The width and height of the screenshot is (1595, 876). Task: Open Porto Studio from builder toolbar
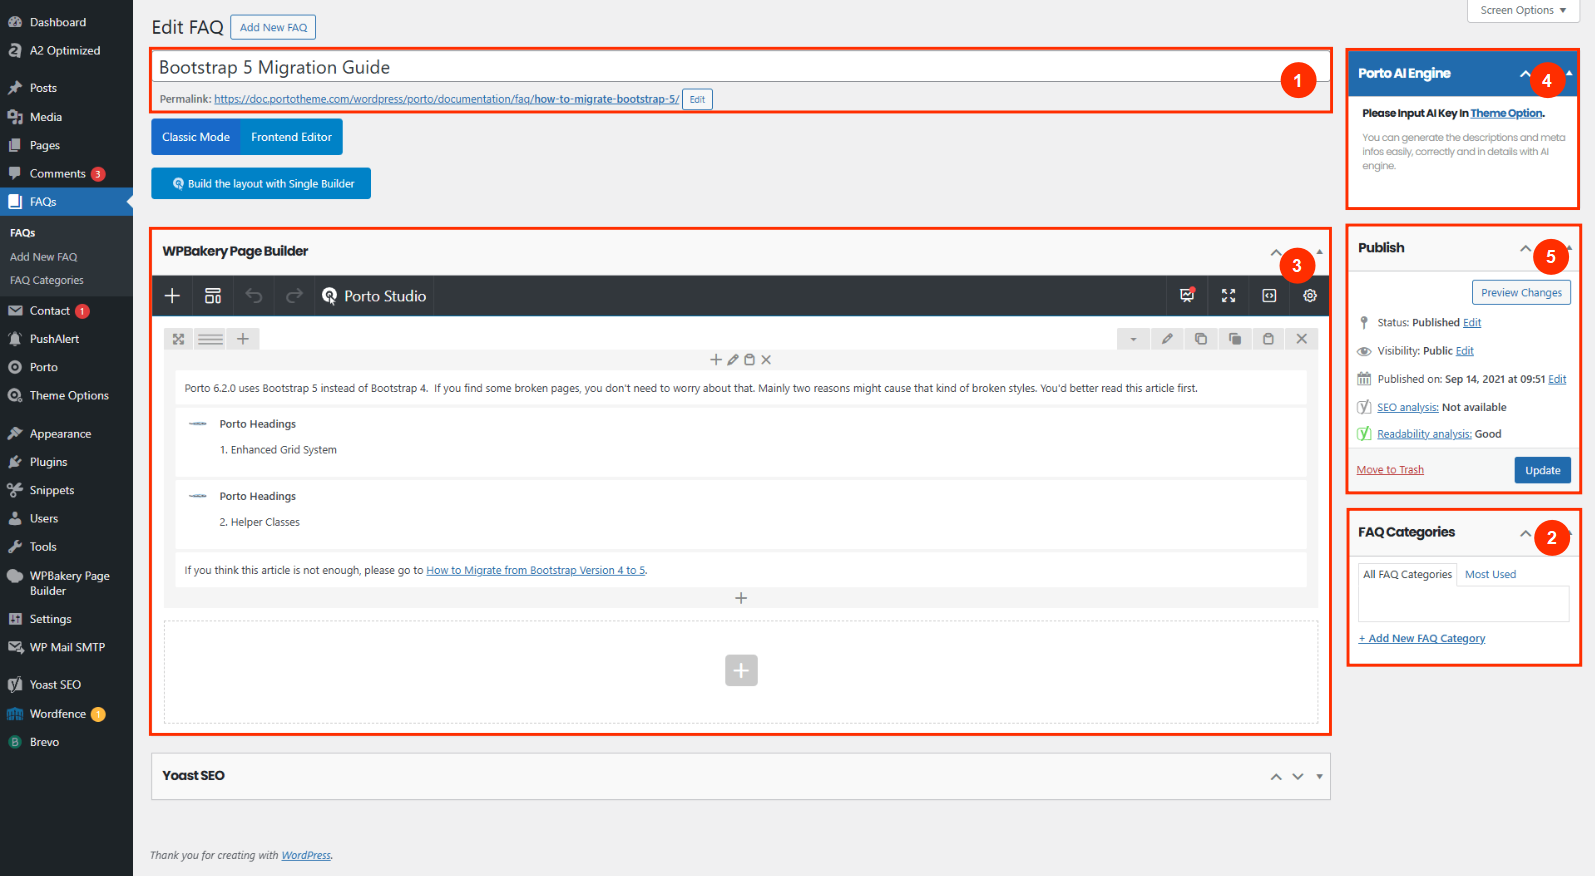[374, 296]
